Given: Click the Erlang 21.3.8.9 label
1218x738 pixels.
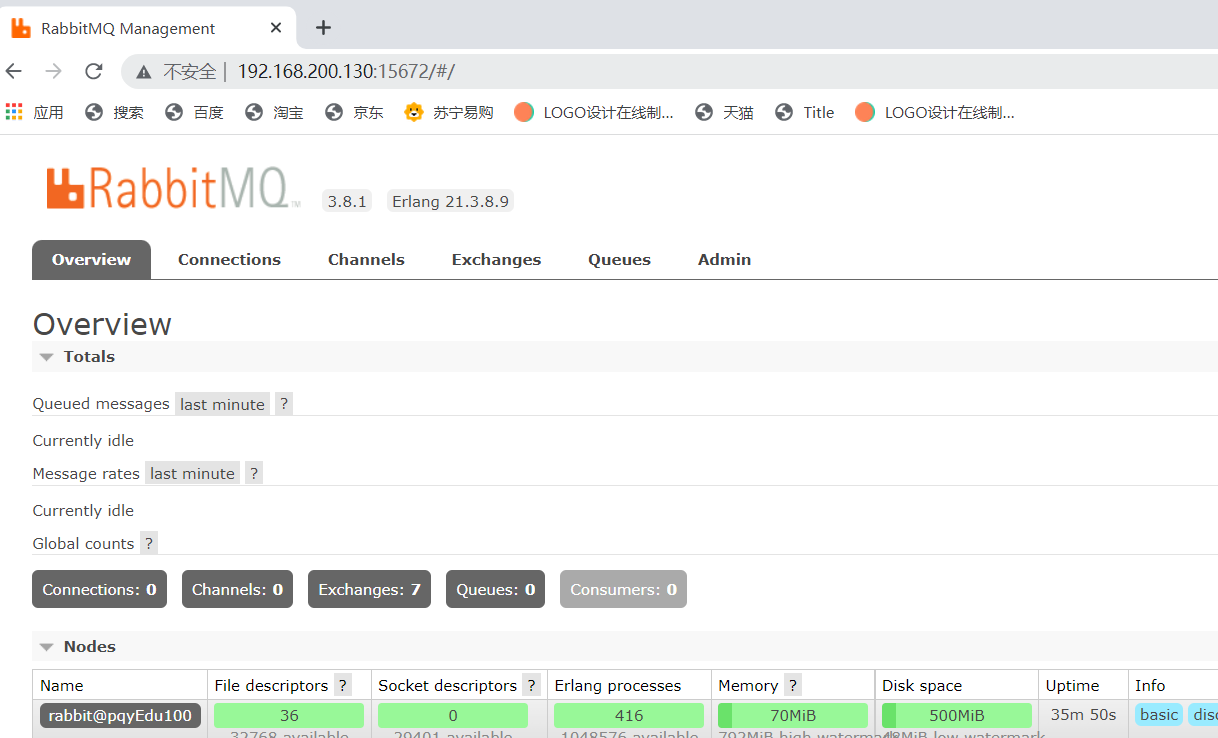Looking at the screenshot, I should click(x=450, y=201).
